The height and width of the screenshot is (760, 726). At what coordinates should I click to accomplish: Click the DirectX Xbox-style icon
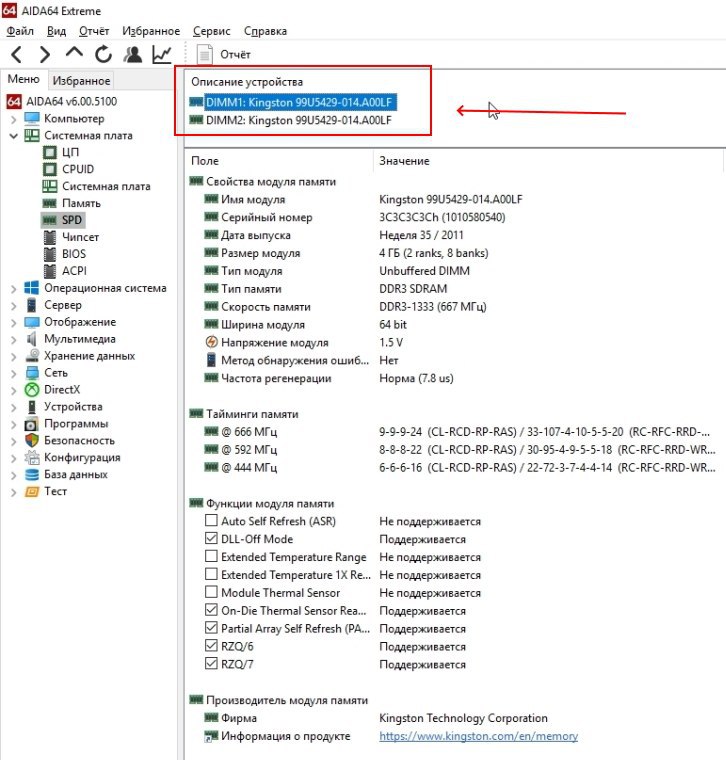coord(32,390)
